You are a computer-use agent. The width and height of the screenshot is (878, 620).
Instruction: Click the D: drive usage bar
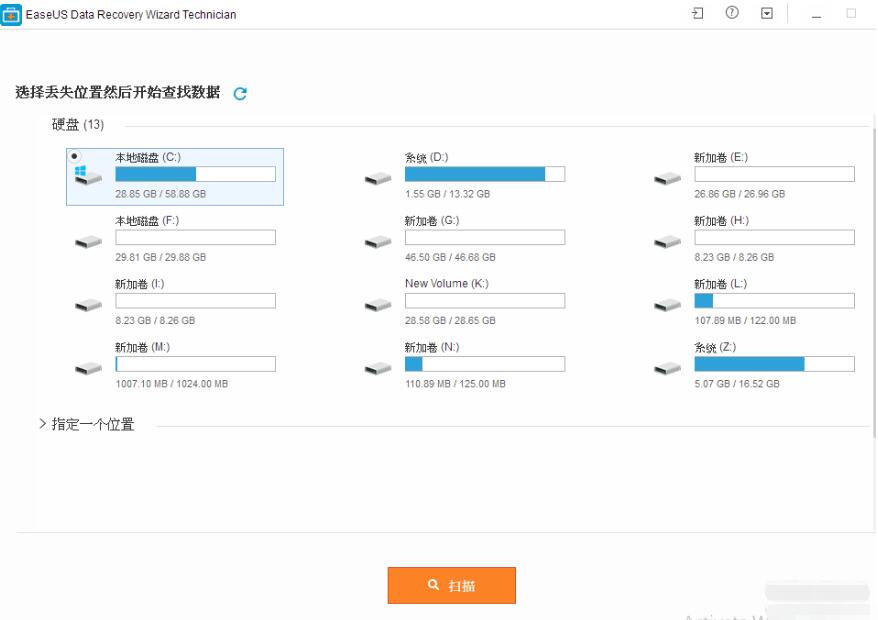point(485,174)
